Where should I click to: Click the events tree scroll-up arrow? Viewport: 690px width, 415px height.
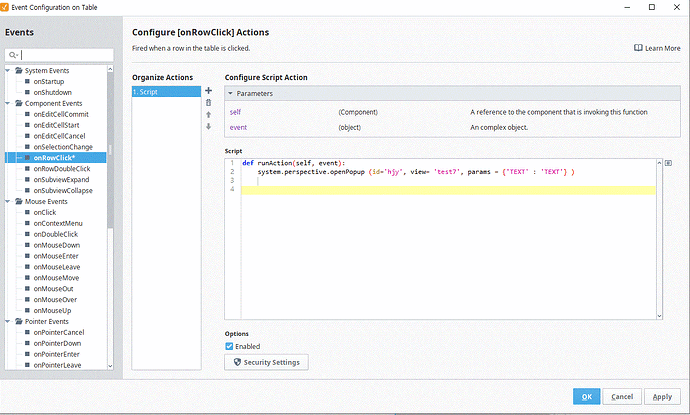coord(110,69)
